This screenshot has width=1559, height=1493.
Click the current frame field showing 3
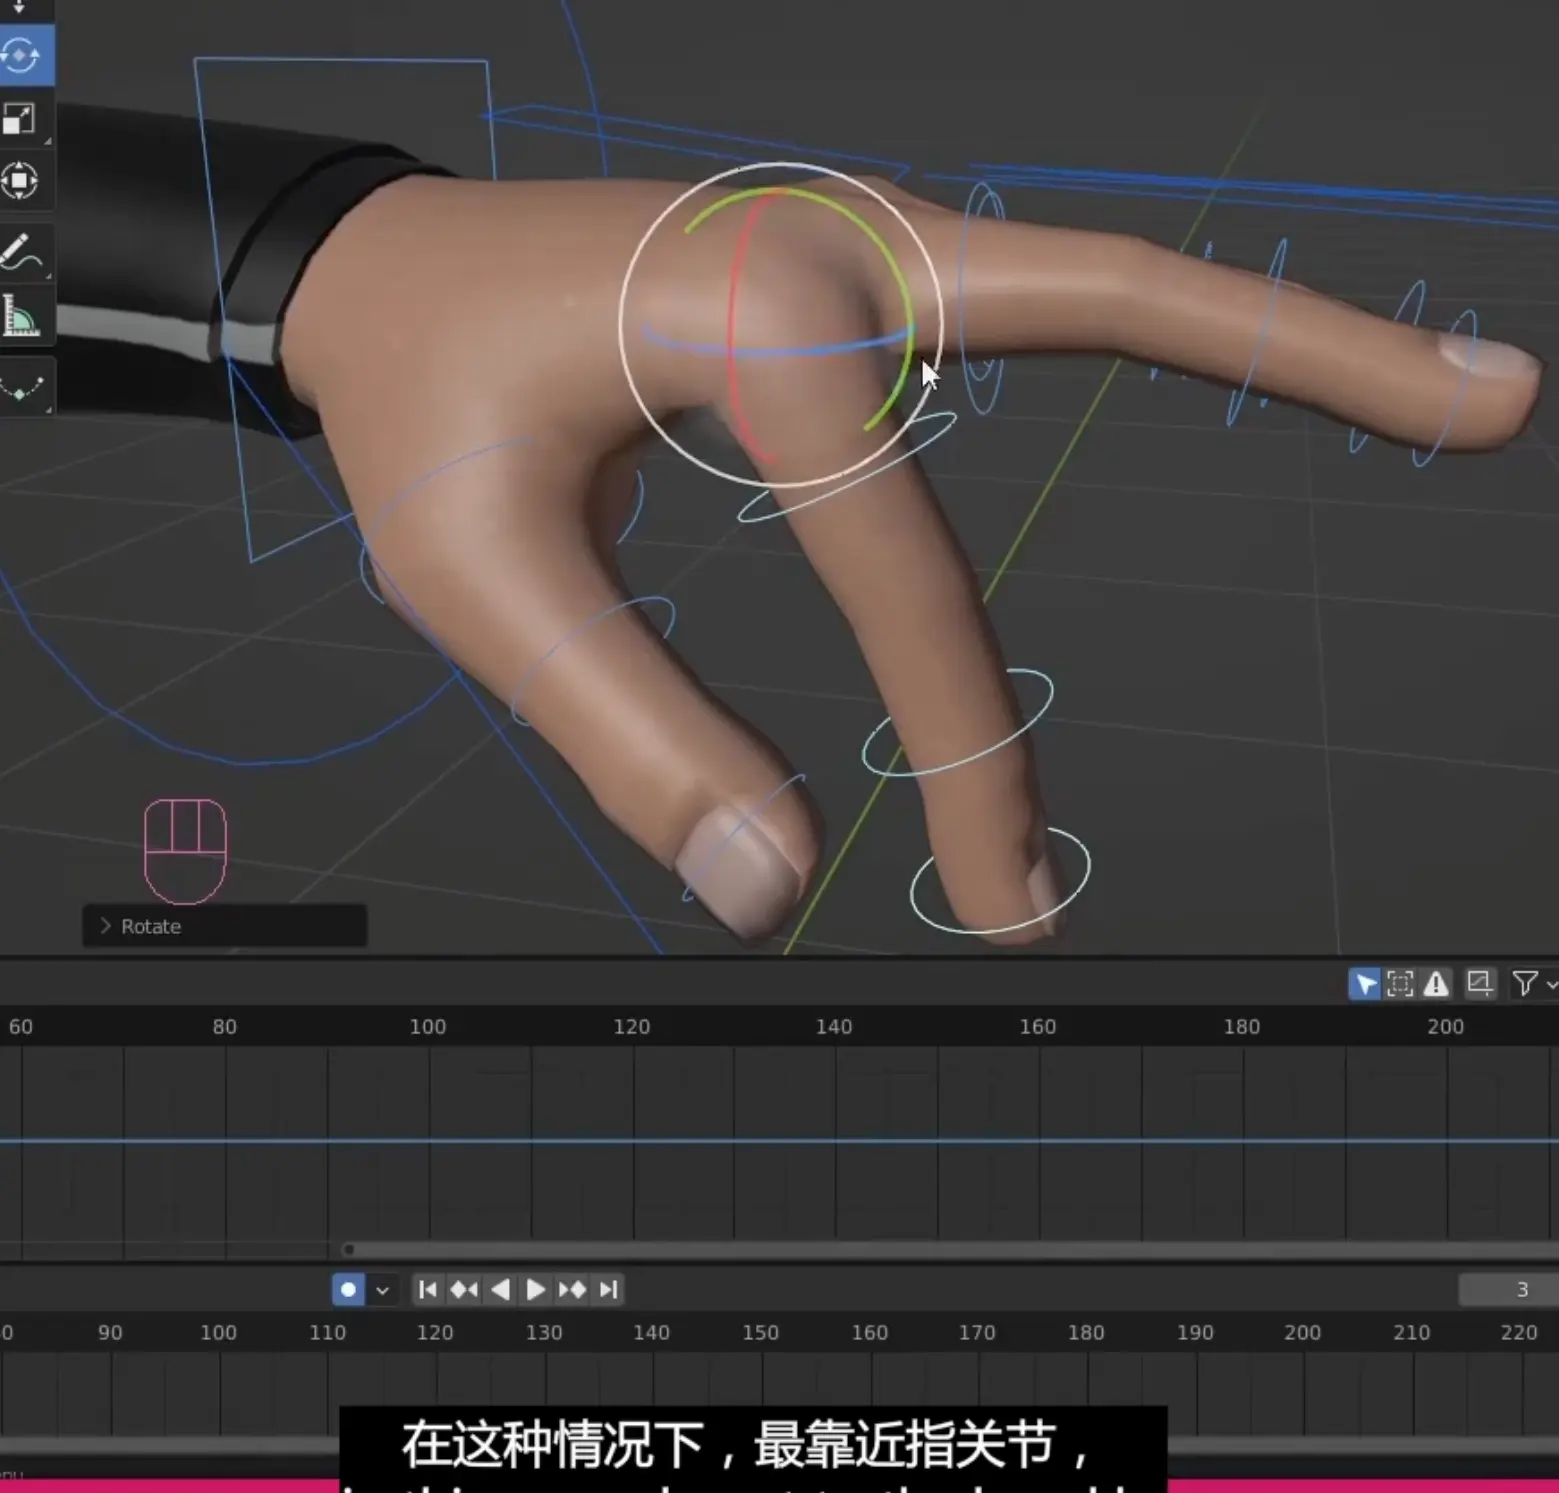[x=1508, y=1289]
